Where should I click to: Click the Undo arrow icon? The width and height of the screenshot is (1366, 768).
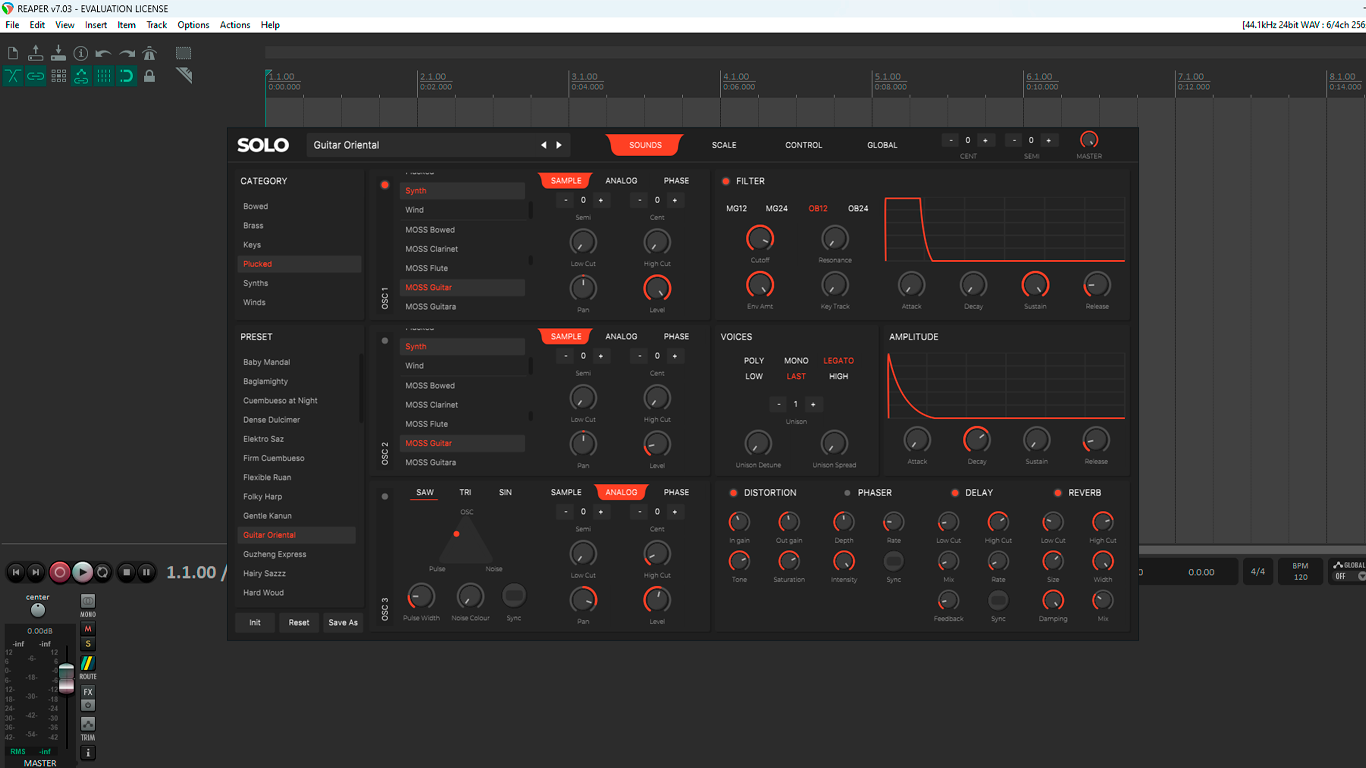click(104, 53)
